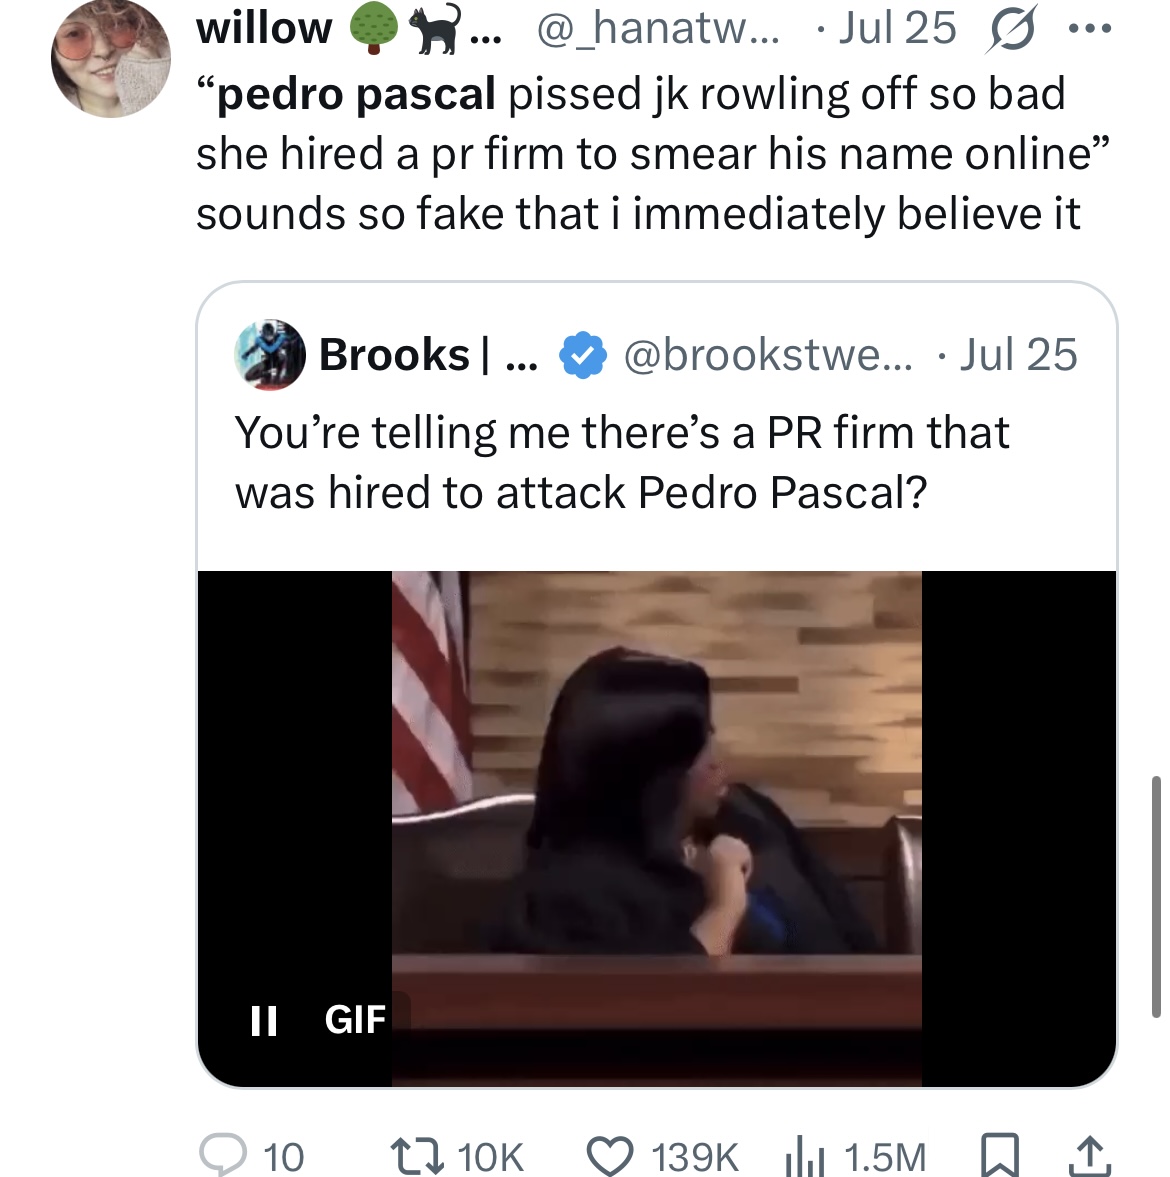Image resolution: width=1170 pixels, height=1177 pixels.
Task: Open the courtroom GIF media
Action: point(657,829)
